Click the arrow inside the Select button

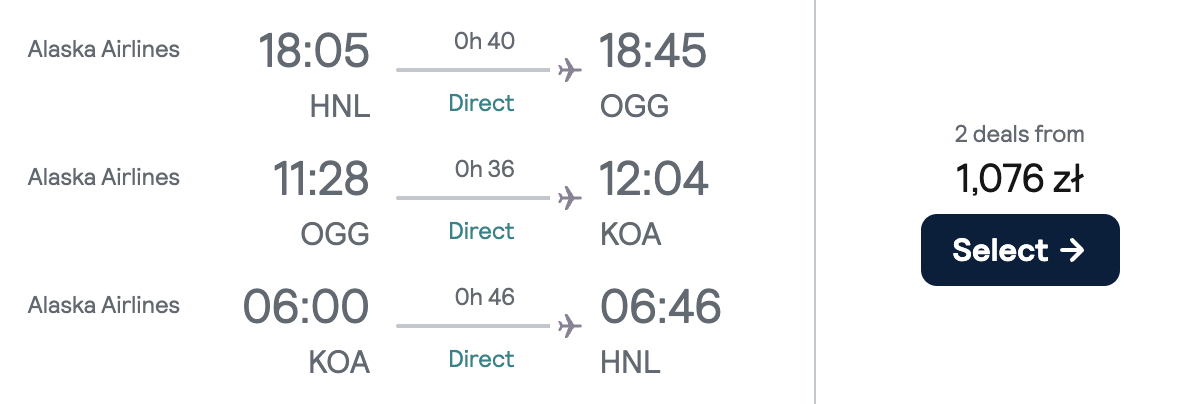point(1071,250)
